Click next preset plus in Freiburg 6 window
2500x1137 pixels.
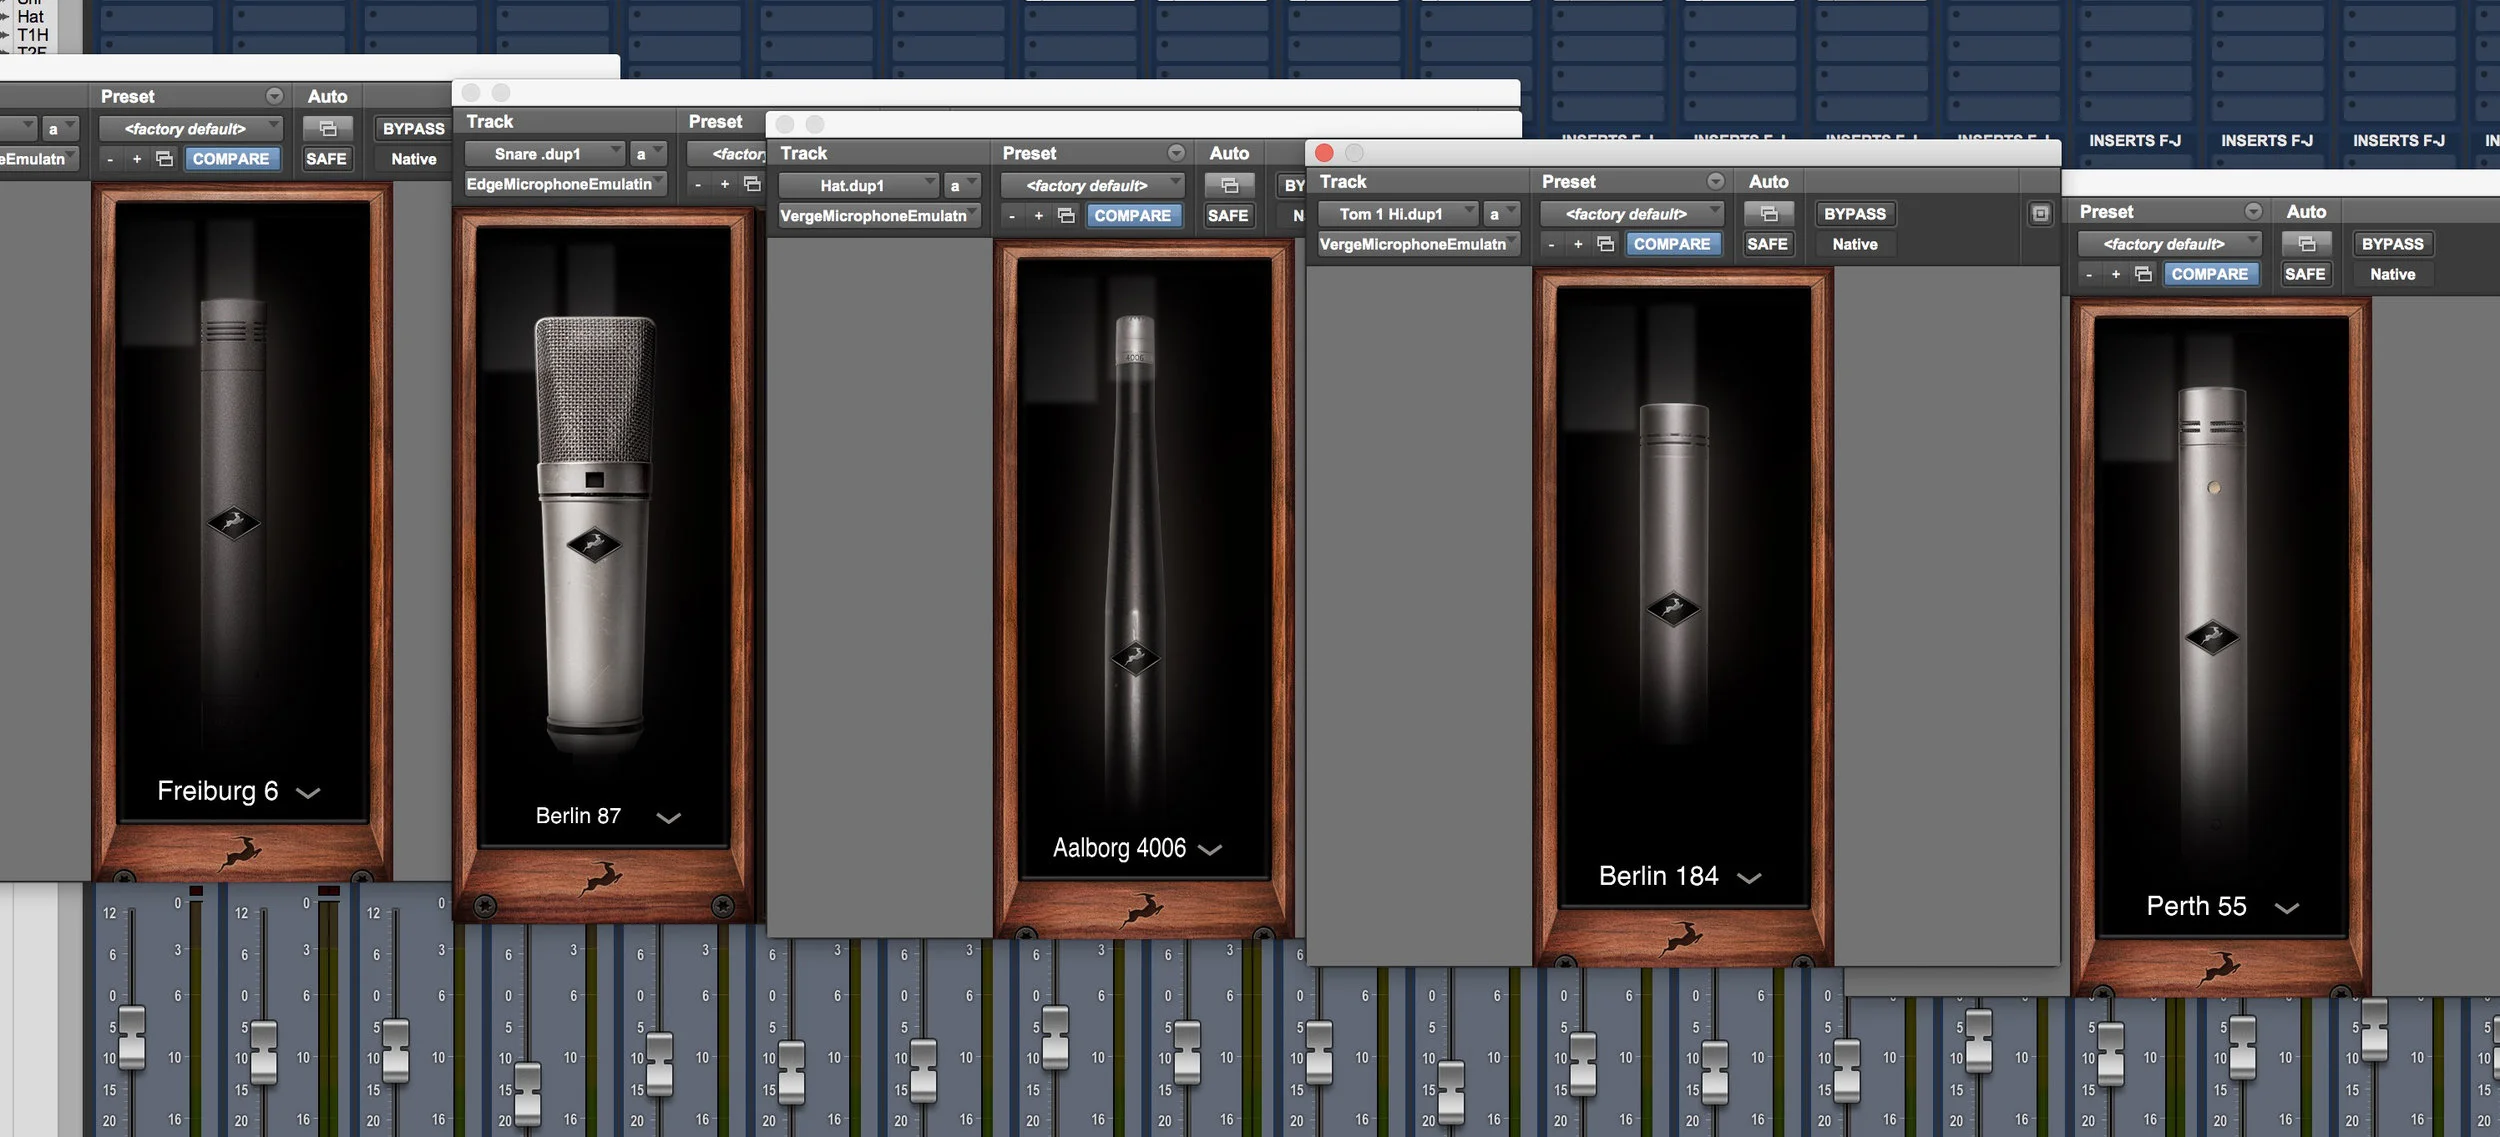(137, 158)
